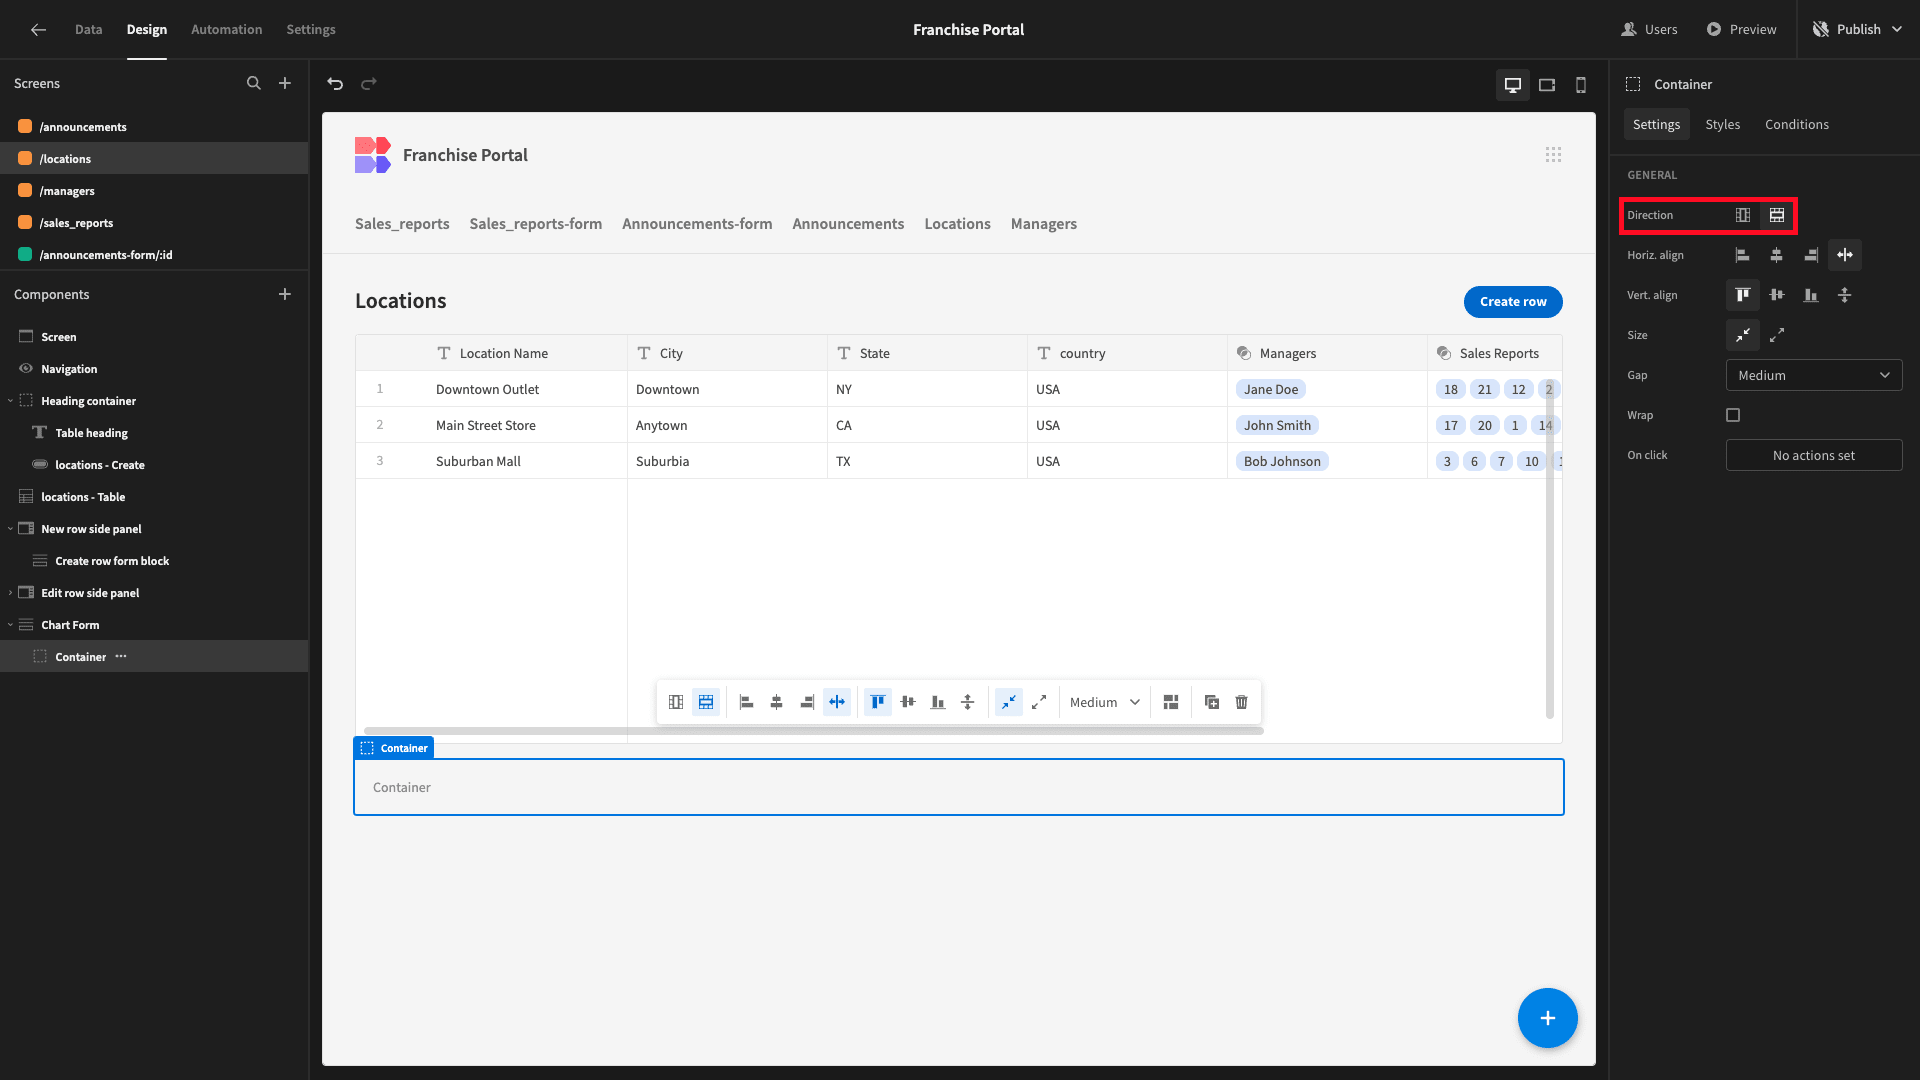Click blue floating plus button in preview
1920x1080 pixels.
point(1548,1018)
